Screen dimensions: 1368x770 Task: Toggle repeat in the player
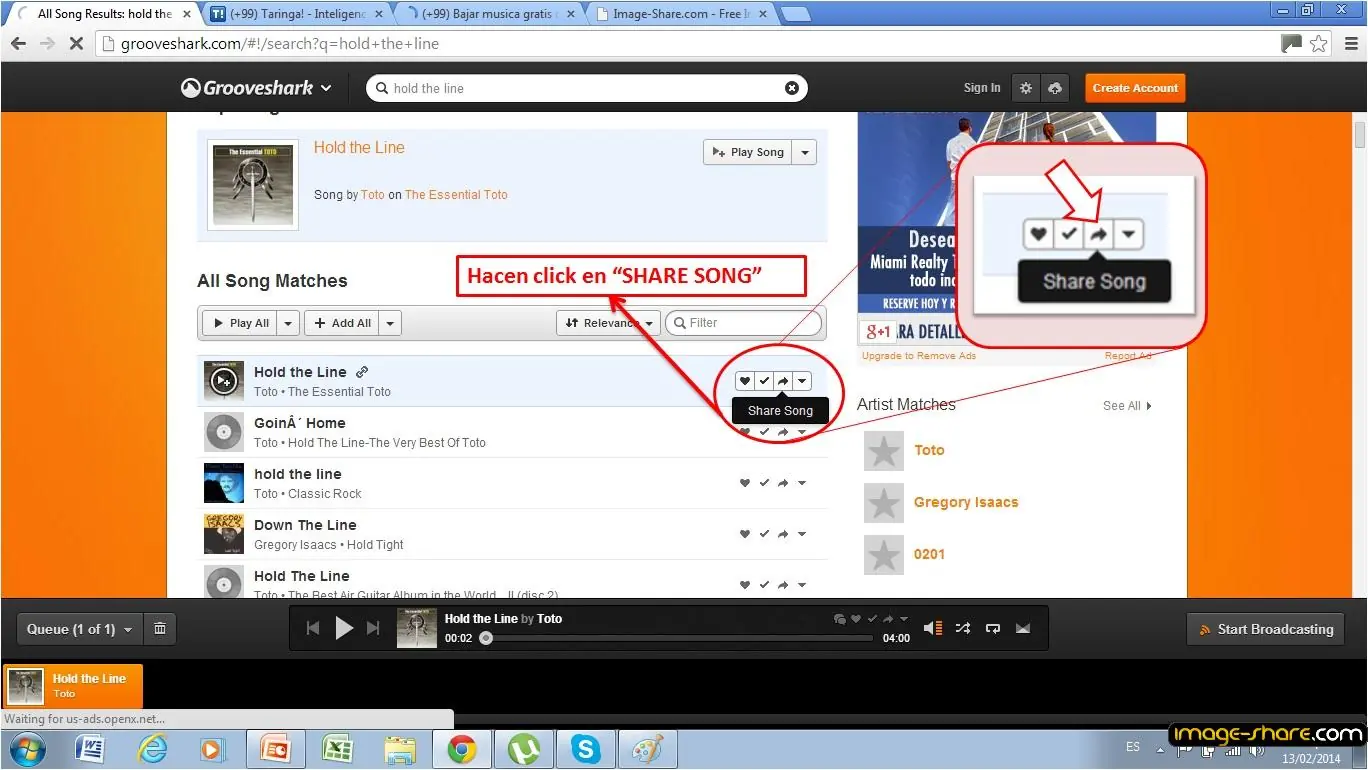click(x=993, y=628)
